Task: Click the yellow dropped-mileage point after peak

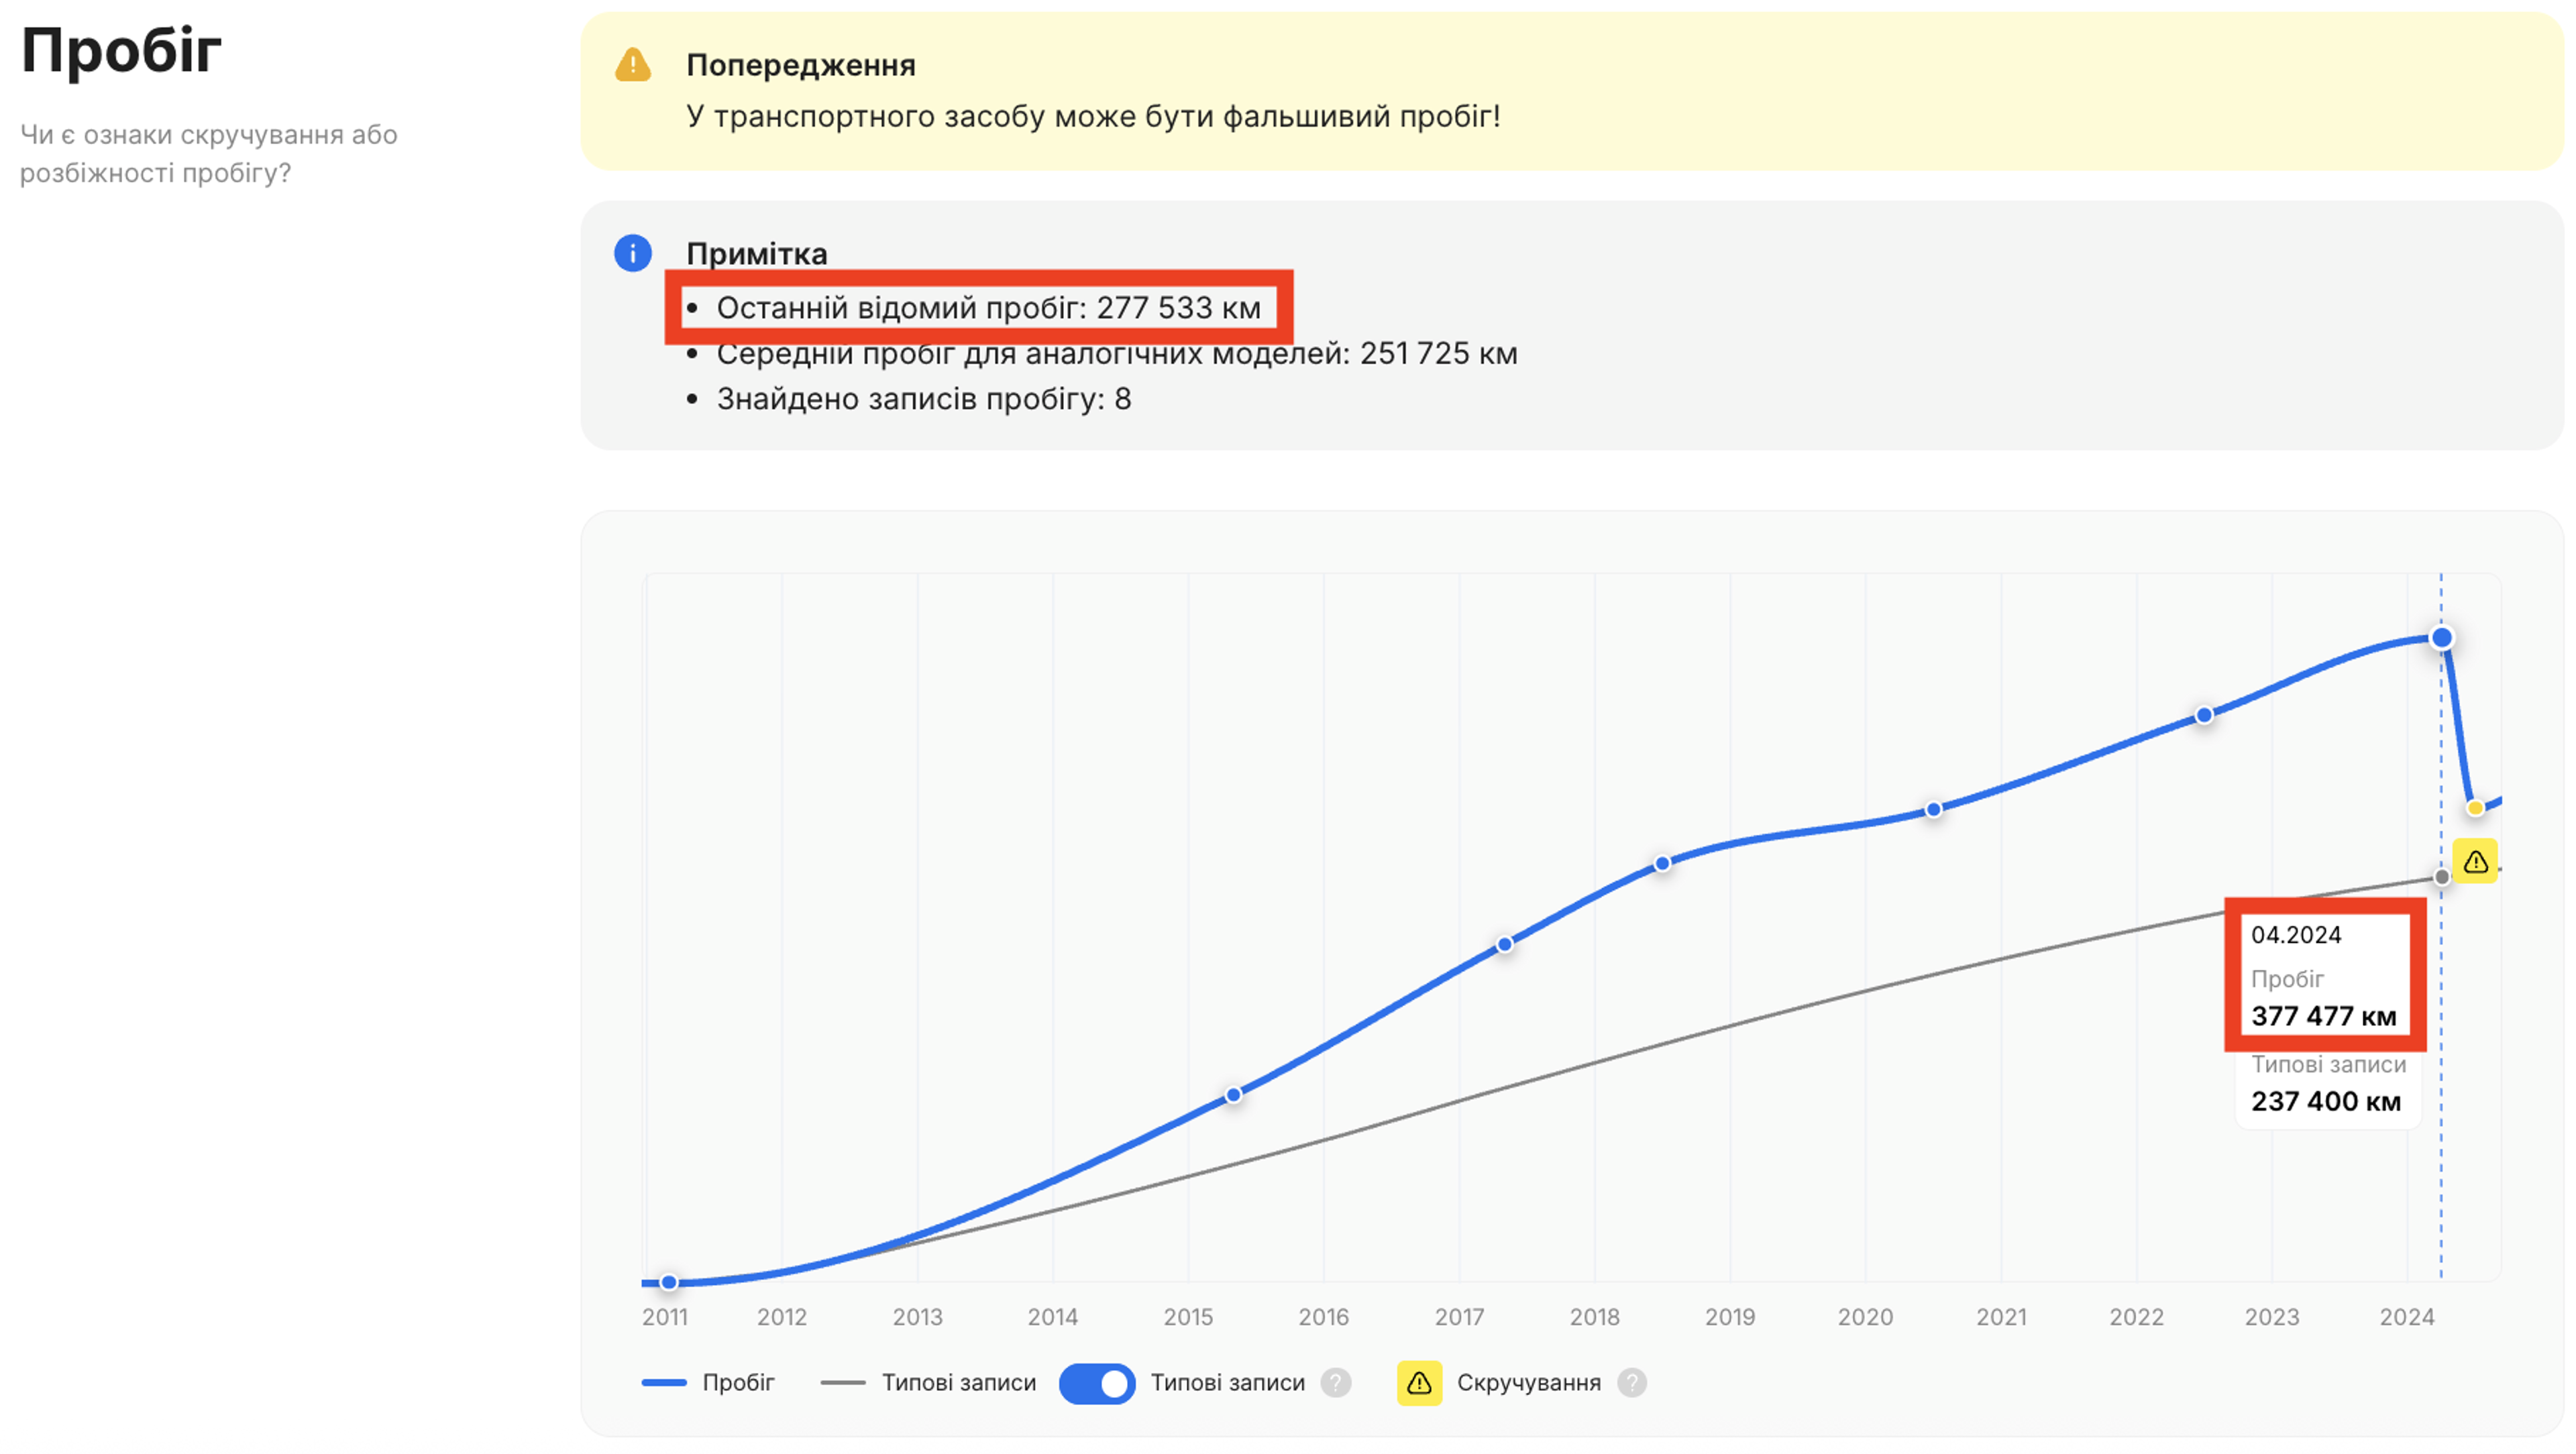Action: point(2475,808)
